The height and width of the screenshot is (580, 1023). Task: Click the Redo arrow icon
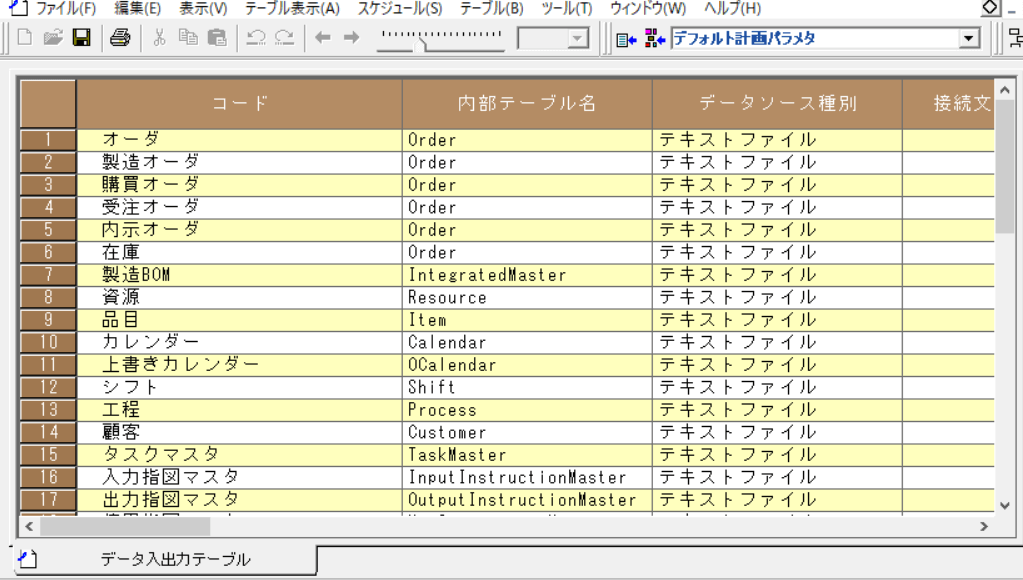(284, 37)
